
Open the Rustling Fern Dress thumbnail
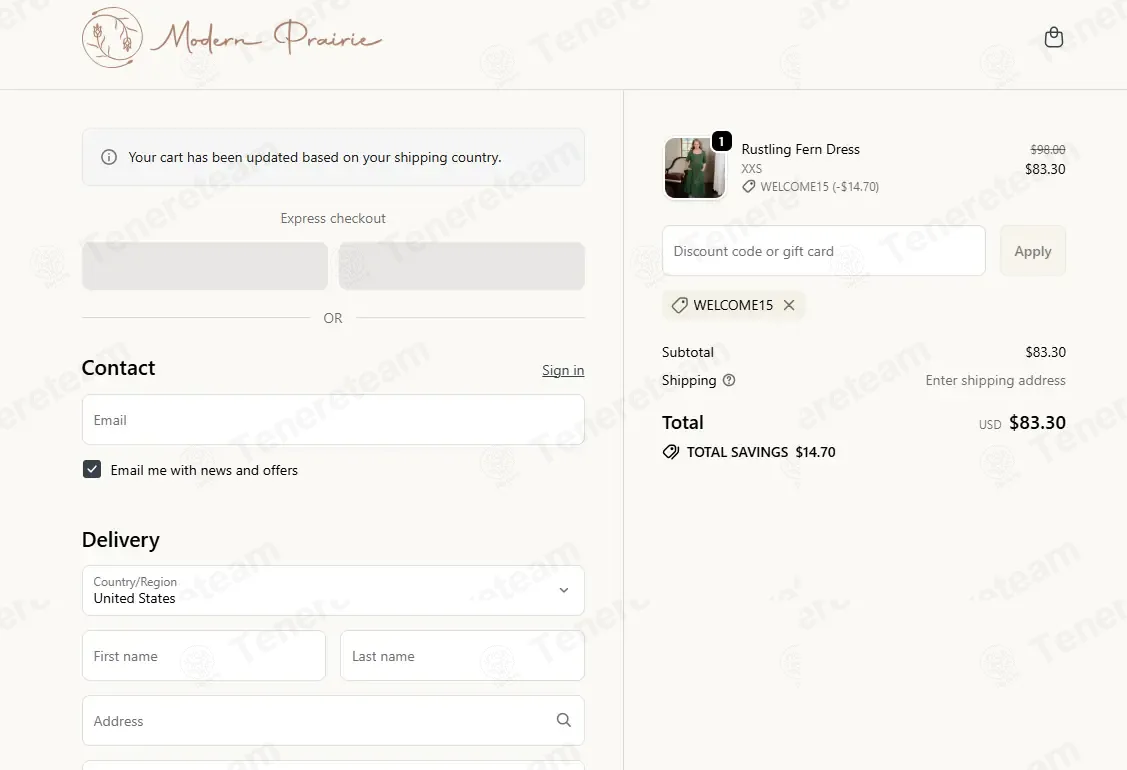(694, 168)
